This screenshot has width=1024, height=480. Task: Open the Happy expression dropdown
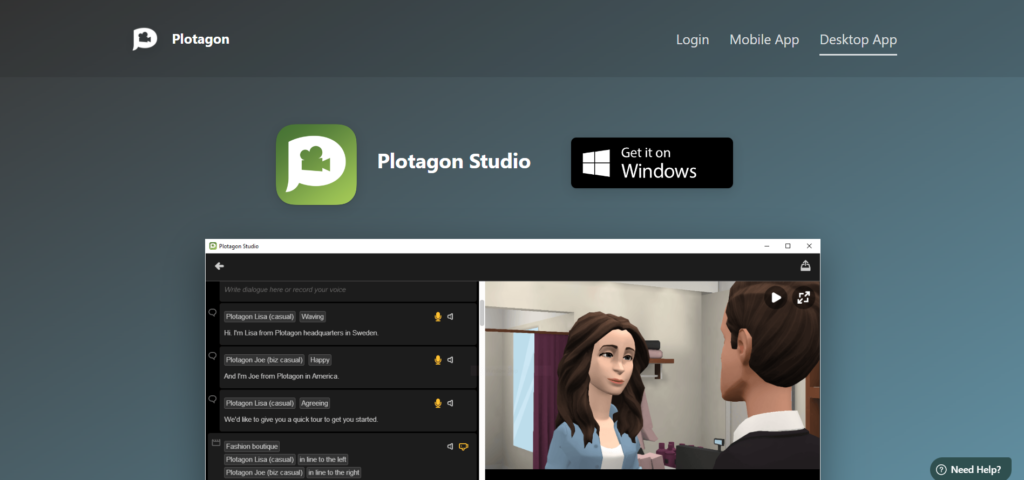pos(320,360)
